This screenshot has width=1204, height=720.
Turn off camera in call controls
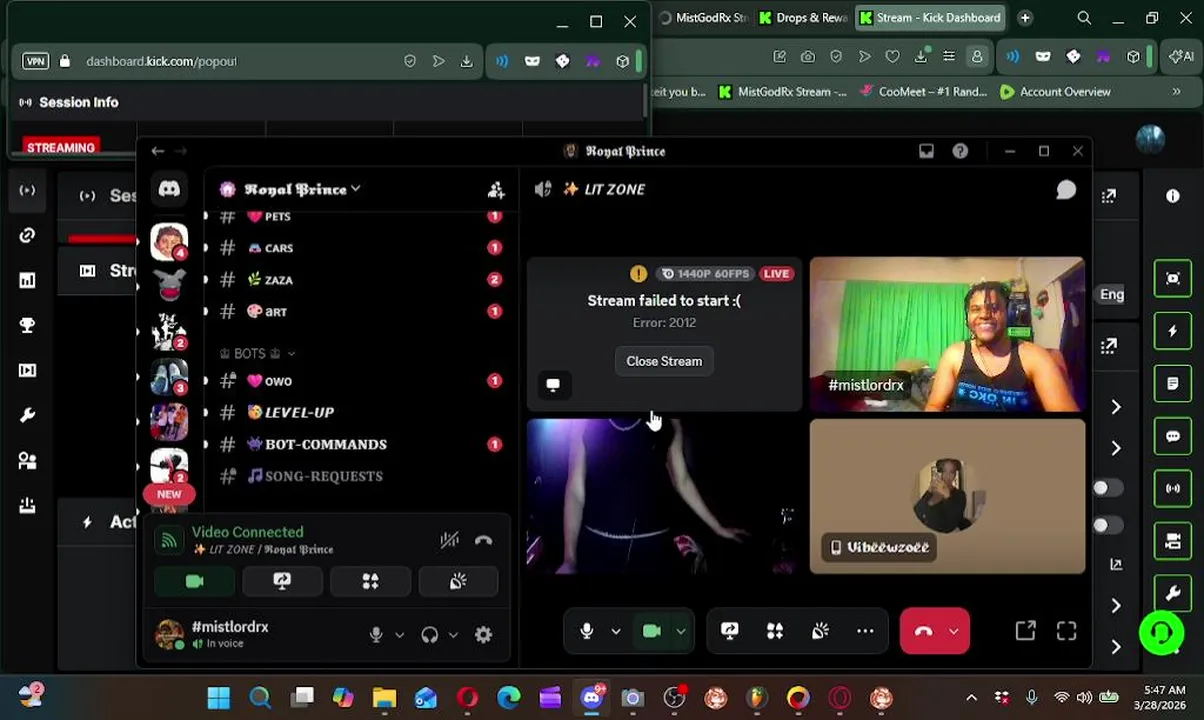652,631
